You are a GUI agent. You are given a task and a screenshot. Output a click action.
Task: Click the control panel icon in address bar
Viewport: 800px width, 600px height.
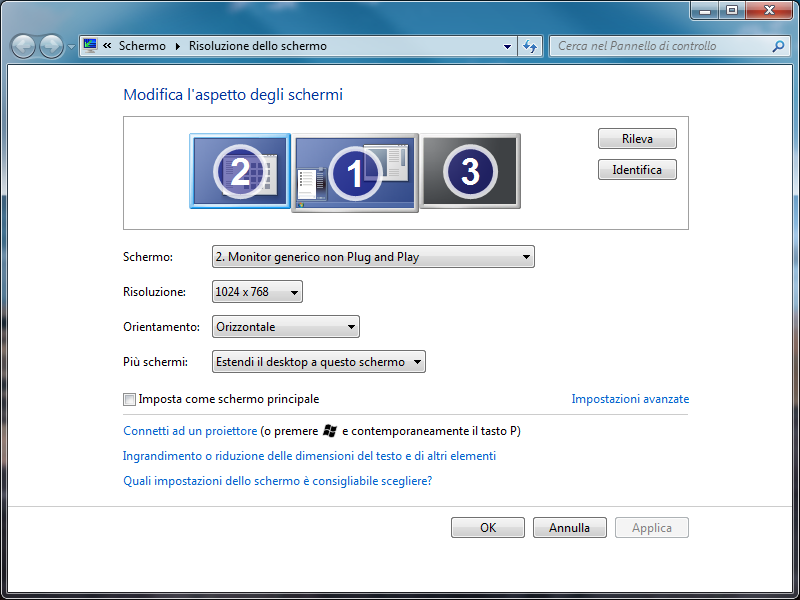pyautogui.click(x=91, y=46)
